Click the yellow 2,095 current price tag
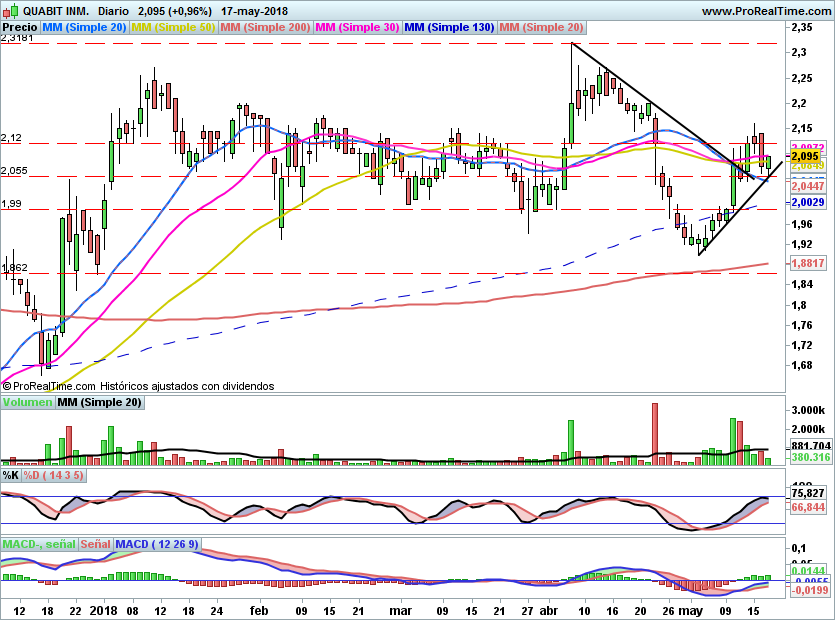Viewport: 835px width, 620px height. [805, 157]
